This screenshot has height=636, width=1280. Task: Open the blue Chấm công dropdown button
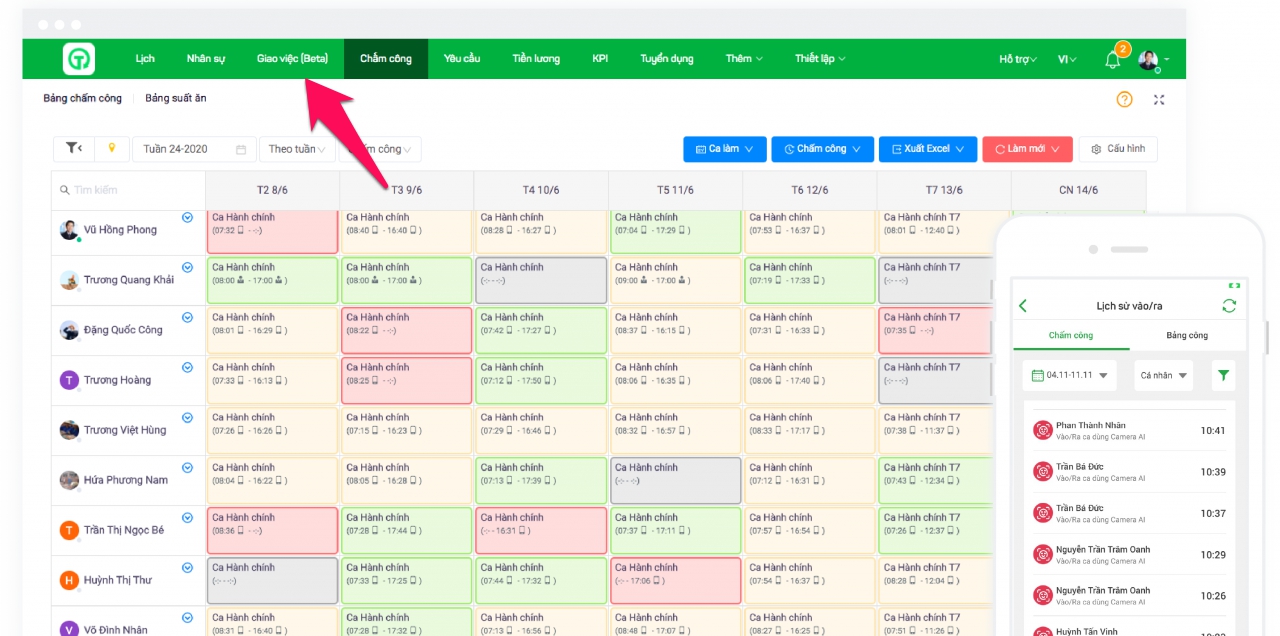pyautogui.click(x=822, y=149)
